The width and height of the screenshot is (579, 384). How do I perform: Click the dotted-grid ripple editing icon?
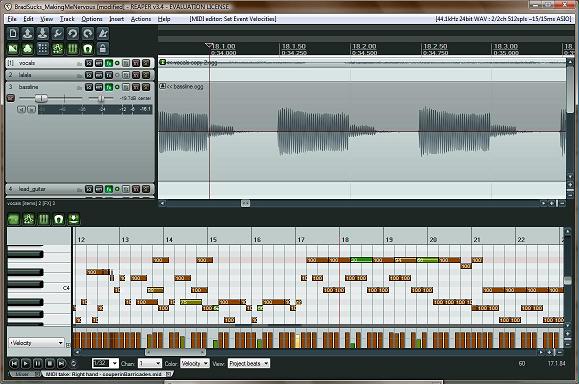tap(42, 48)
